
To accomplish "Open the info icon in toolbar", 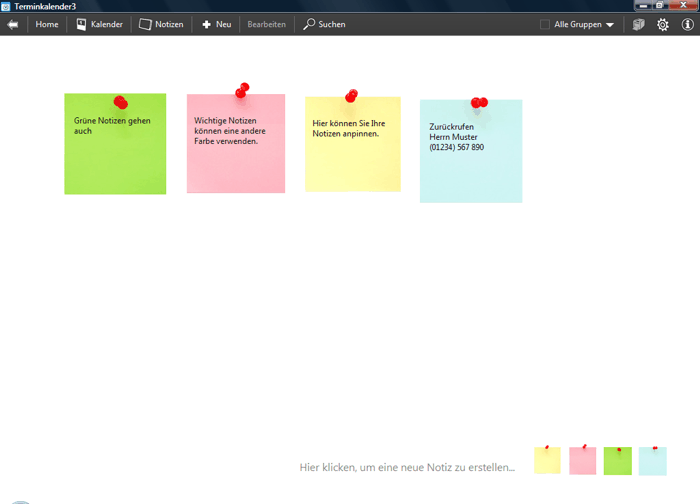I will [687, 24].
